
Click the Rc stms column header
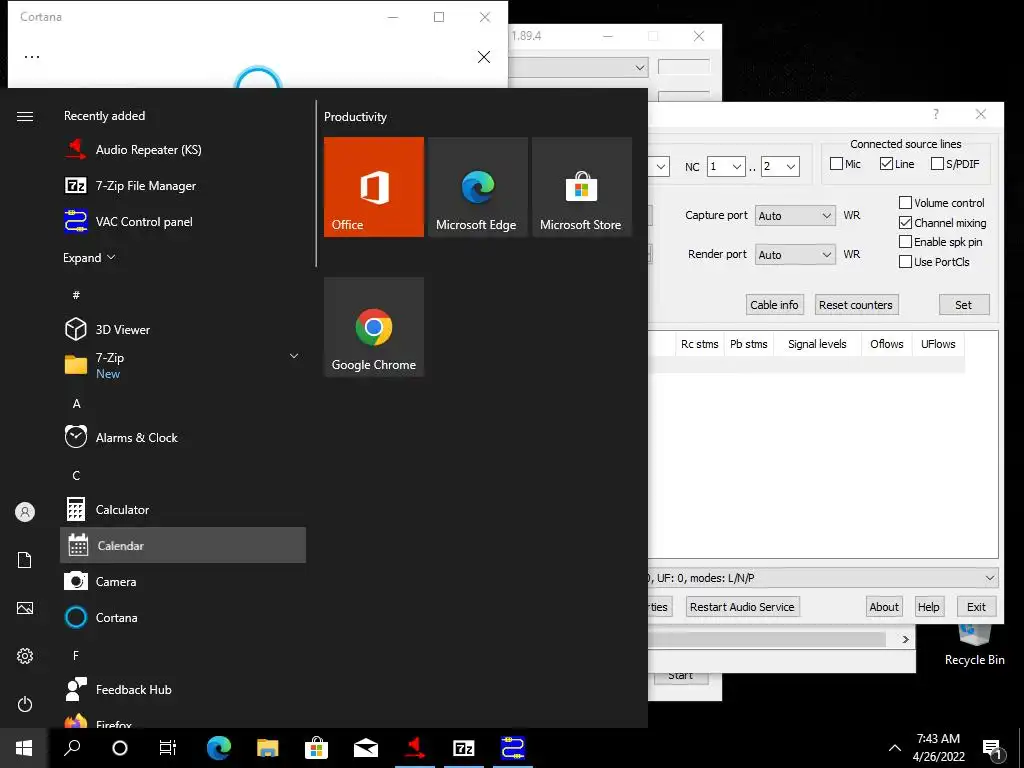click(x=699, y=344)
